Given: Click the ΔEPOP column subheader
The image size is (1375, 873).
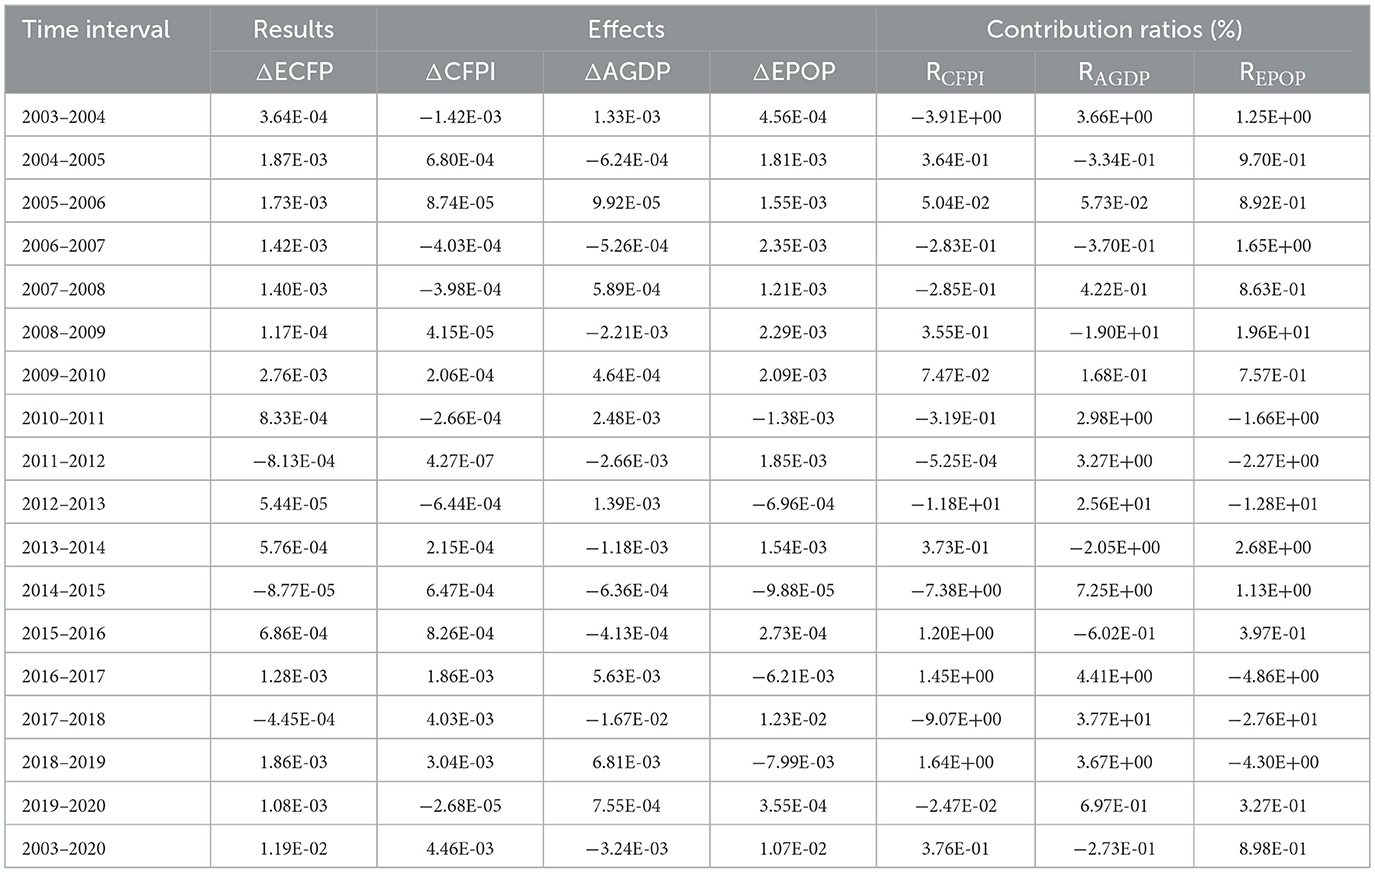Looking at the screenshot, I should click(793, 72).
